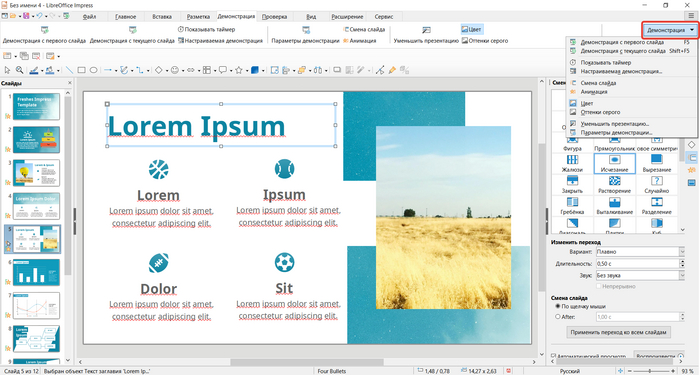Screen dimensions: 700x375
Task: Choose the connector tool
Action: coord(140,70)
